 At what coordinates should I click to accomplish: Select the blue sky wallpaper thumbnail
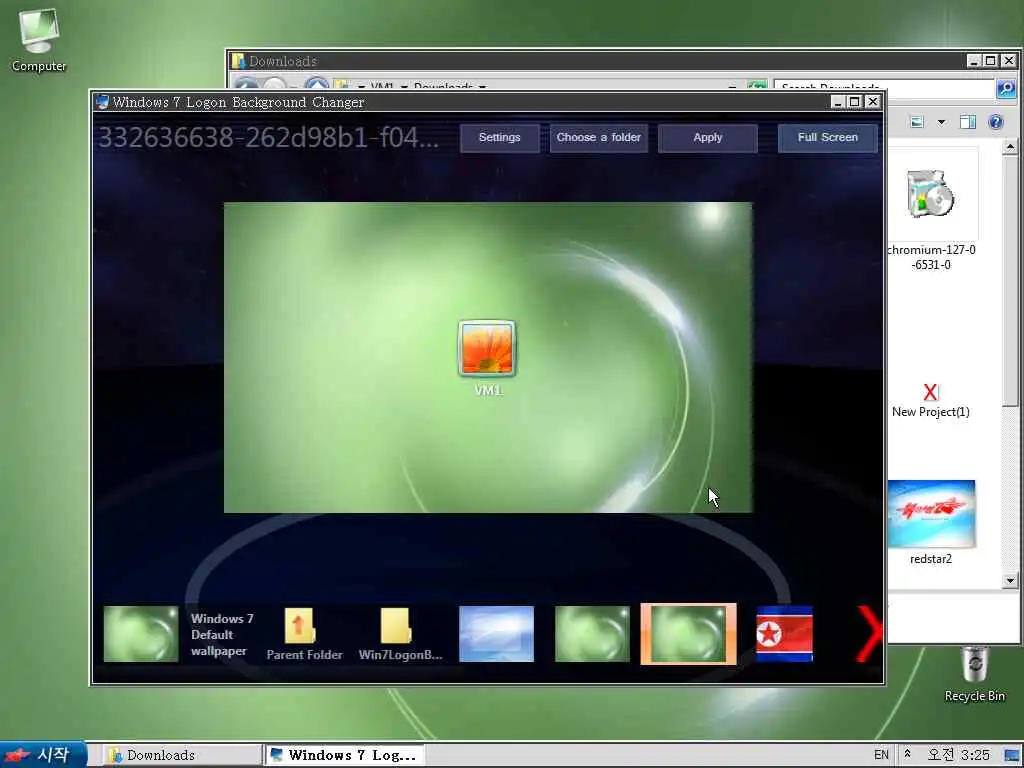(x=496, y=634)
